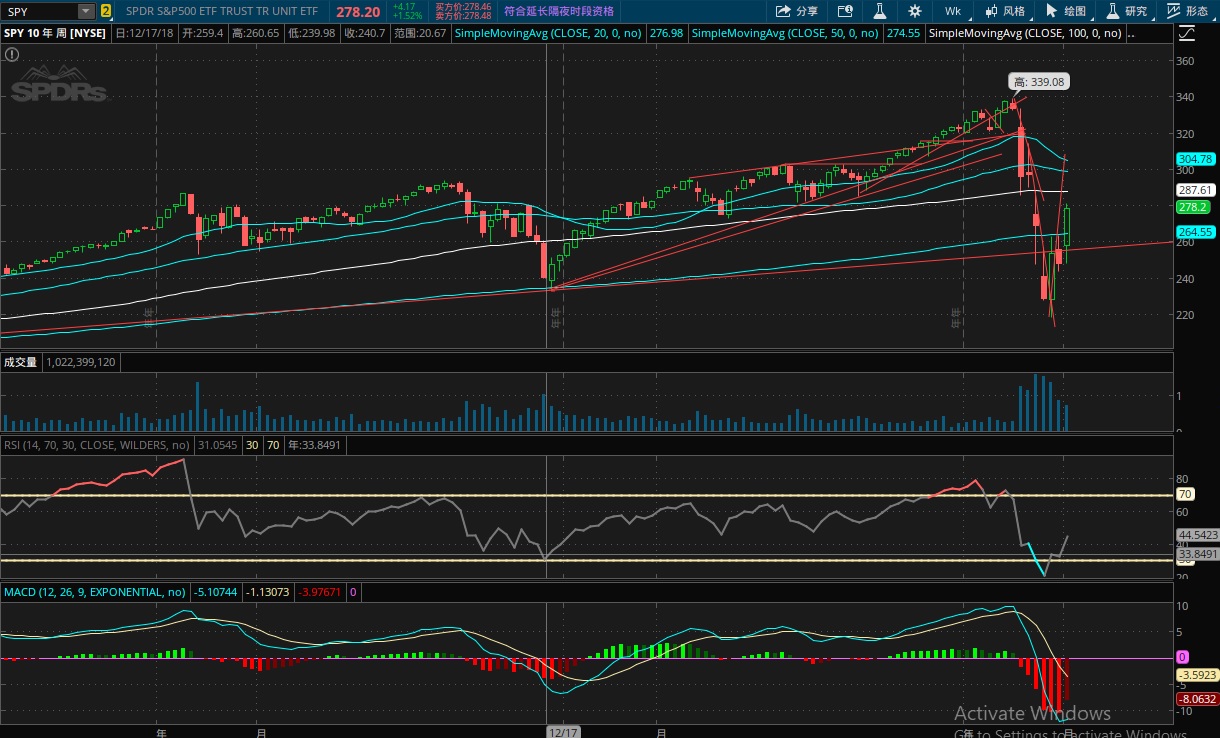Click the share arrow icon labeled 分享

coord(798,11)
